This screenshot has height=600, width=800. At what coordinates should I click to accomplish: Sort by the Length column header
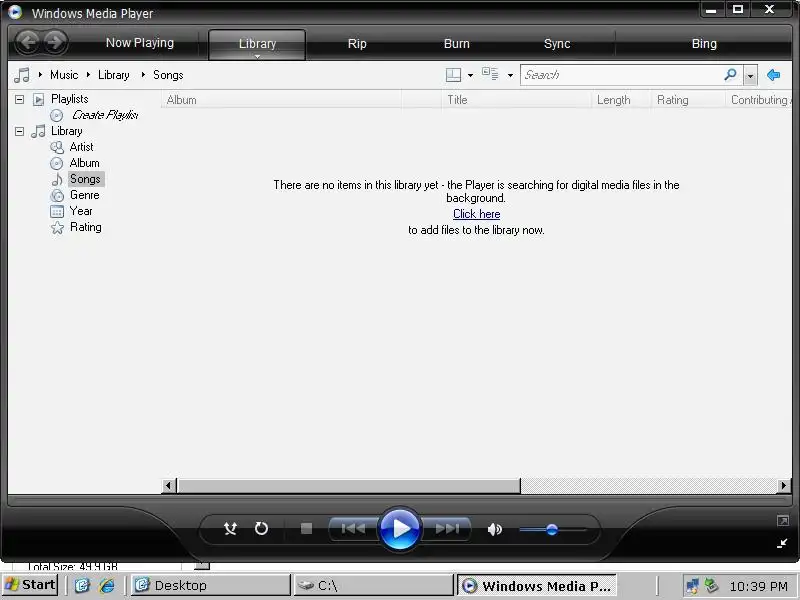point(621,100)
